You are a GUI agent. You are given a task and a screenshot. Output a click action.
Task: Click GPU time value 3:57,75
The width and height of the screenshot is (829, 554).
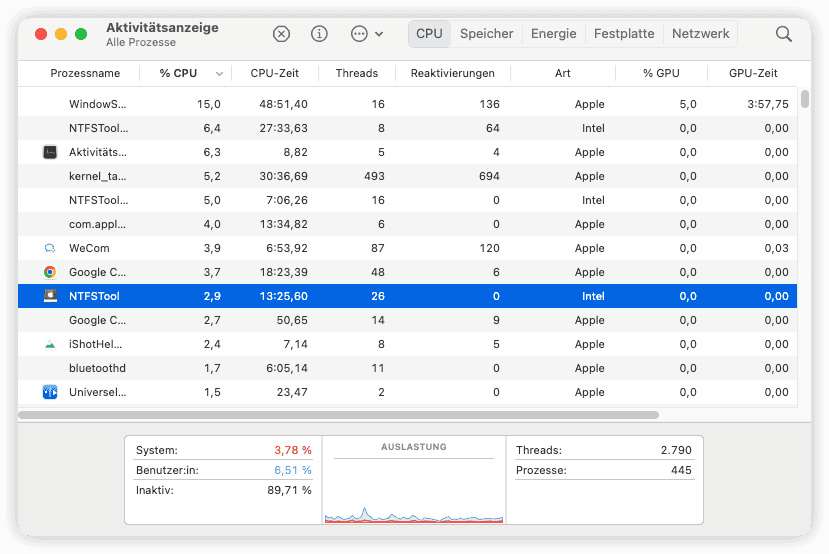pyautogui.click(x=768, y=104)
